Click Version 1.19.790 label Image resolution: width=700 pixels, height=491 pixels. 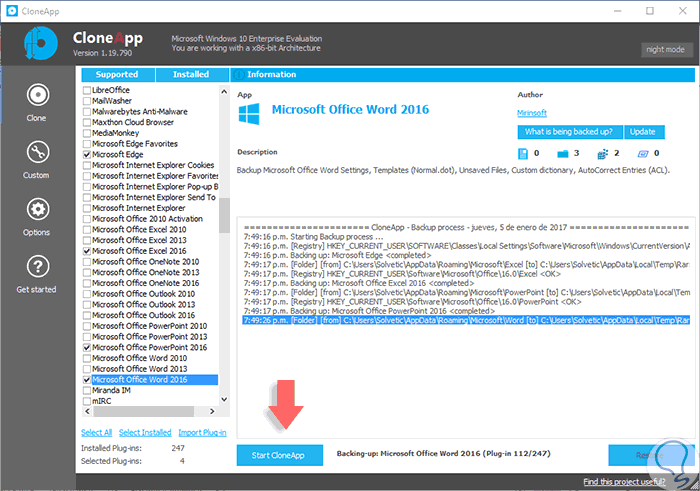click(103, 53)
